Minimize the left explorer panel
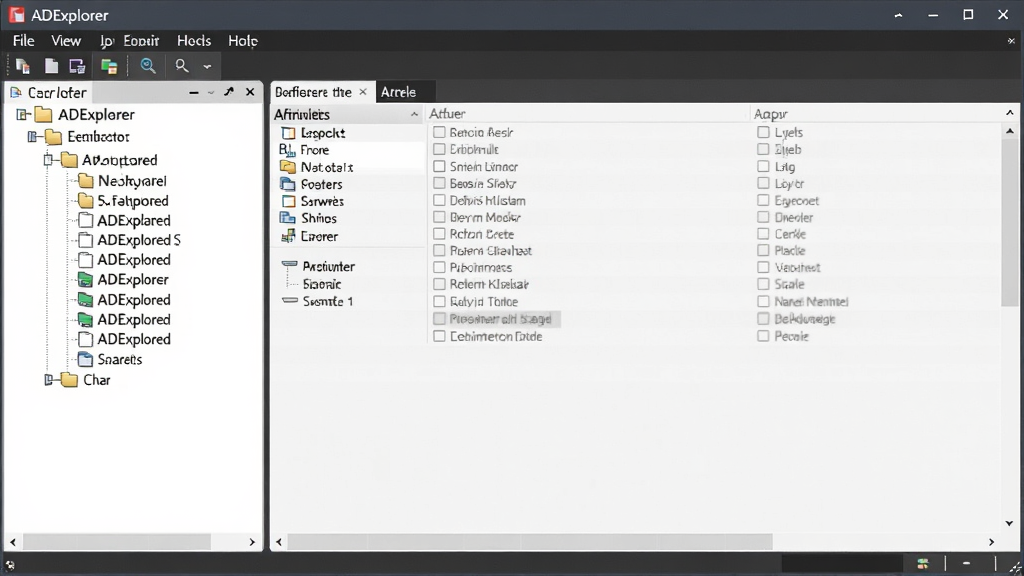The height and width of the screenshot is (576, 1024). pos(193,93)
